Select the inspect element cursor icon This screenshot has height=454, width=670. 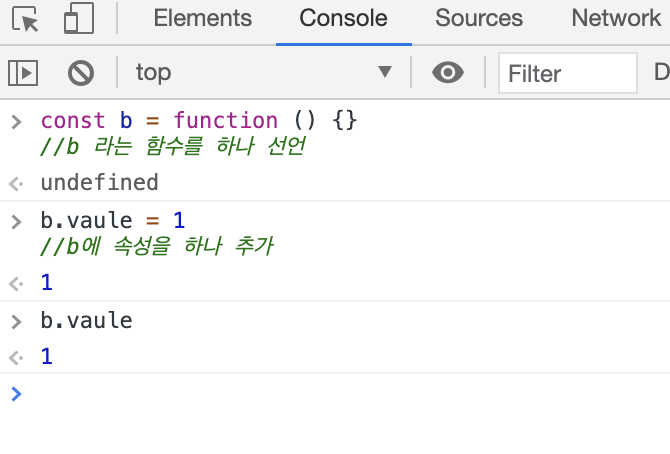(26, 19)
